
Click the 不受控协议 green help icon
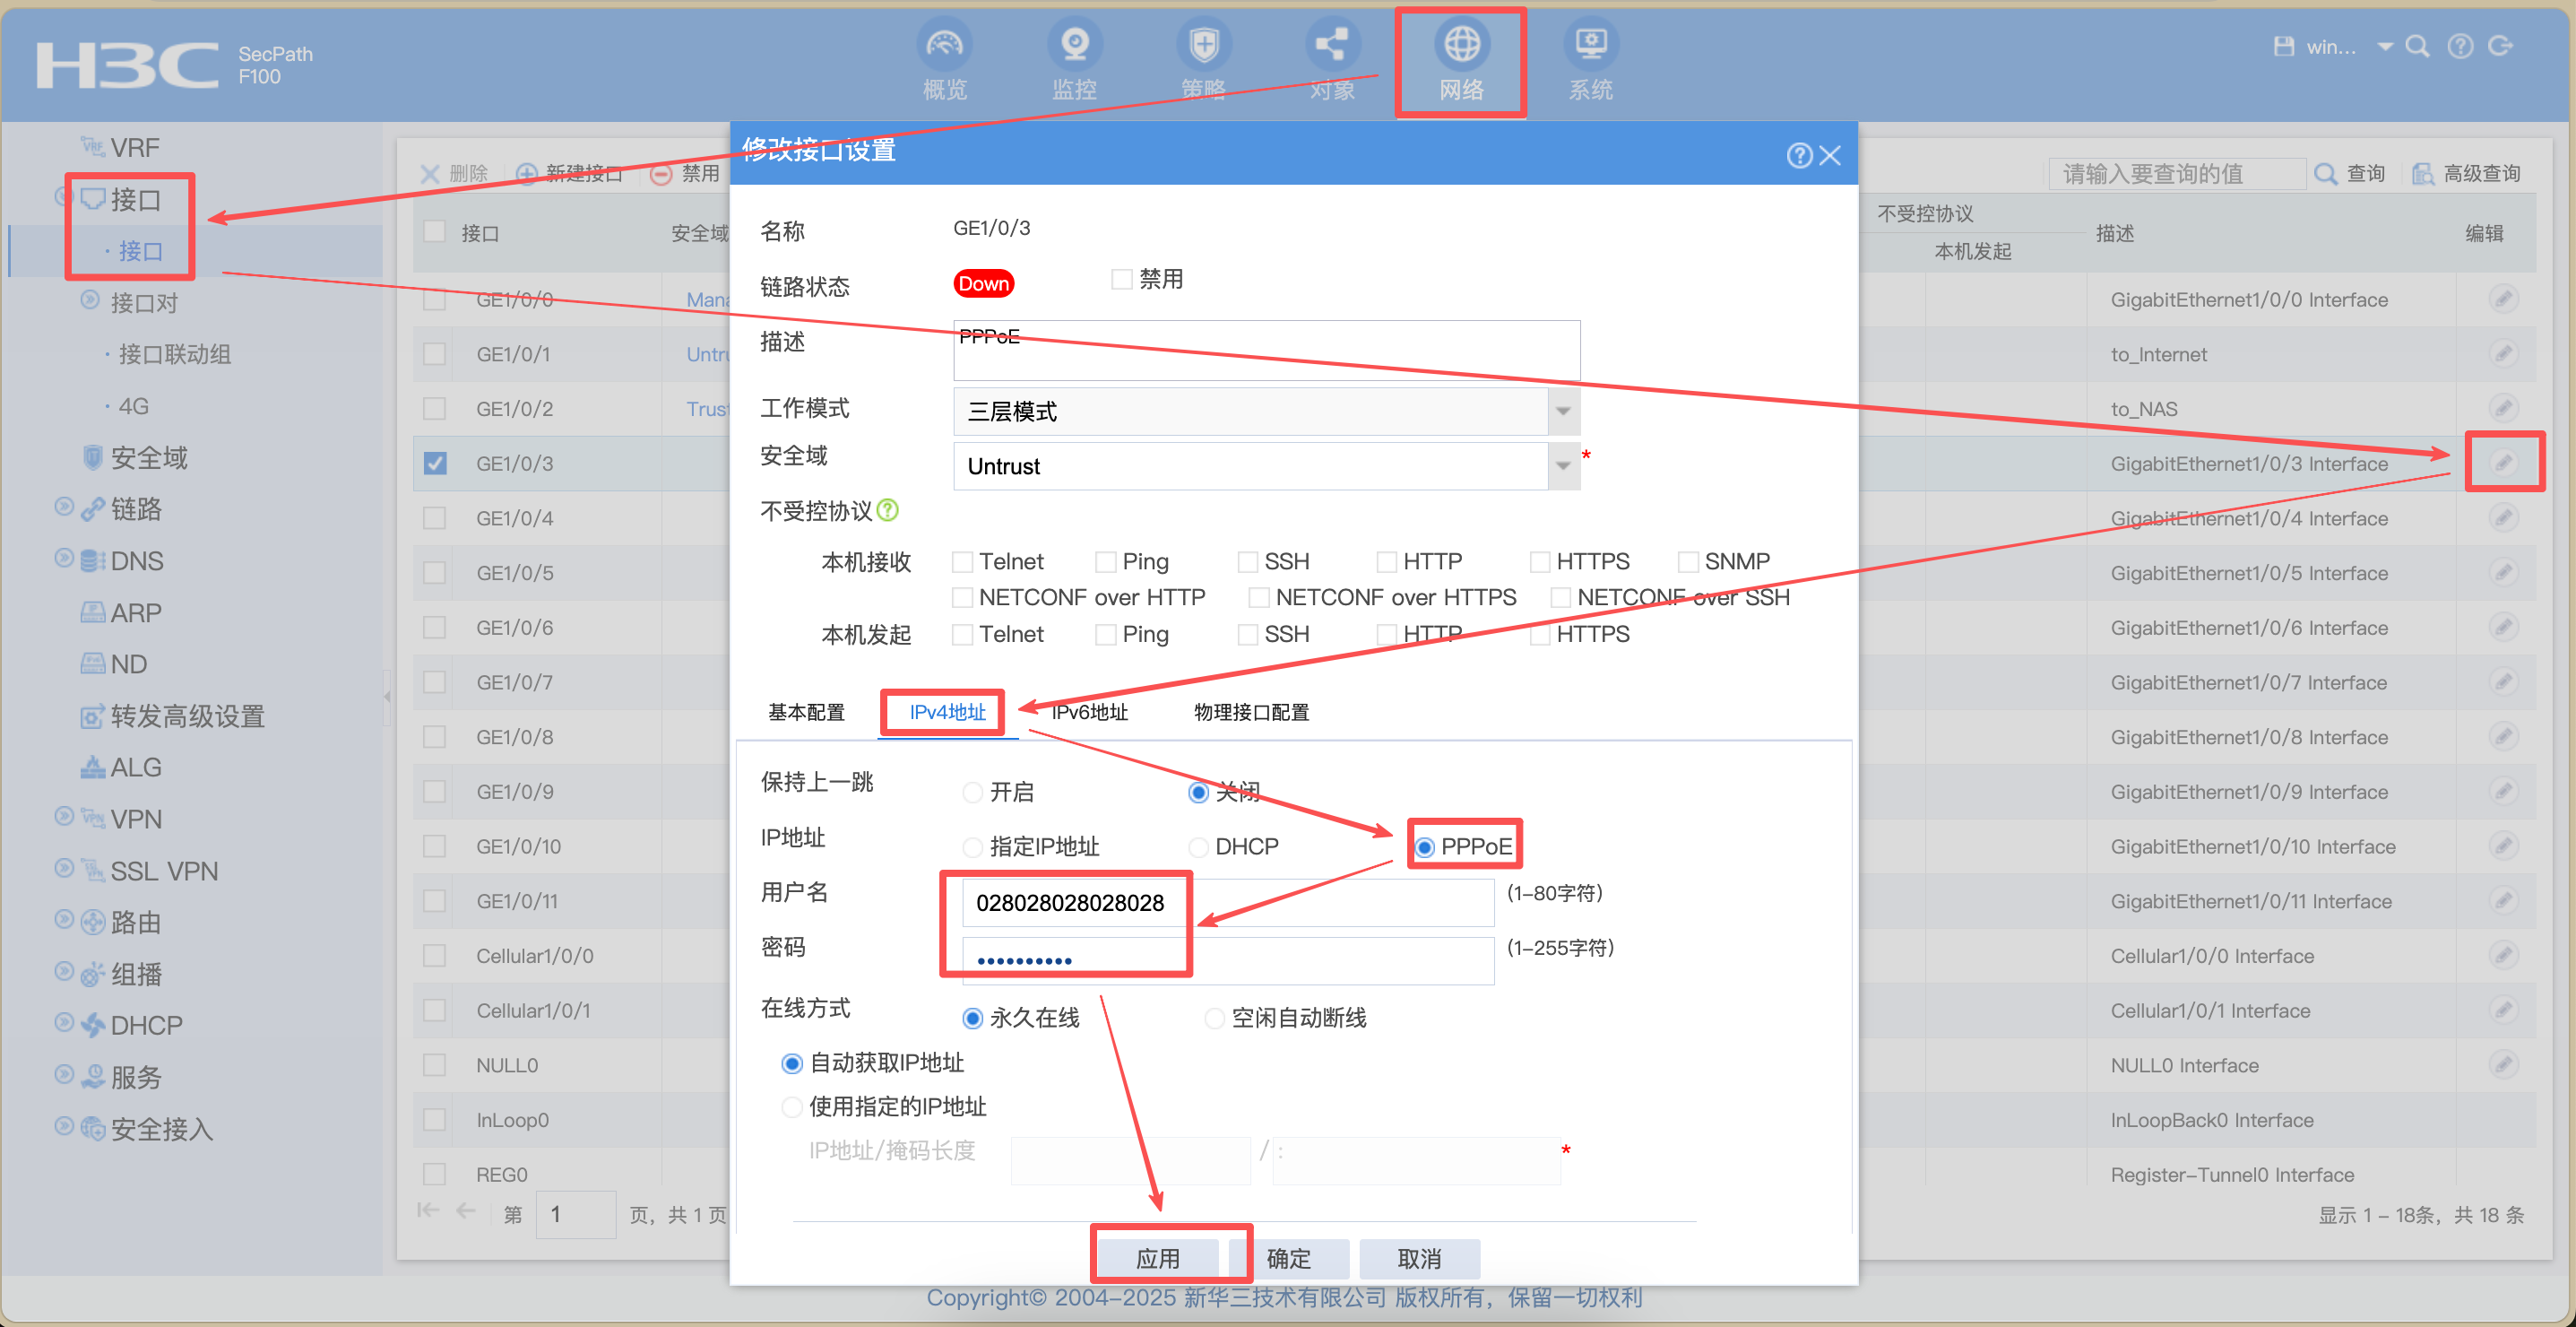(888, 510)
